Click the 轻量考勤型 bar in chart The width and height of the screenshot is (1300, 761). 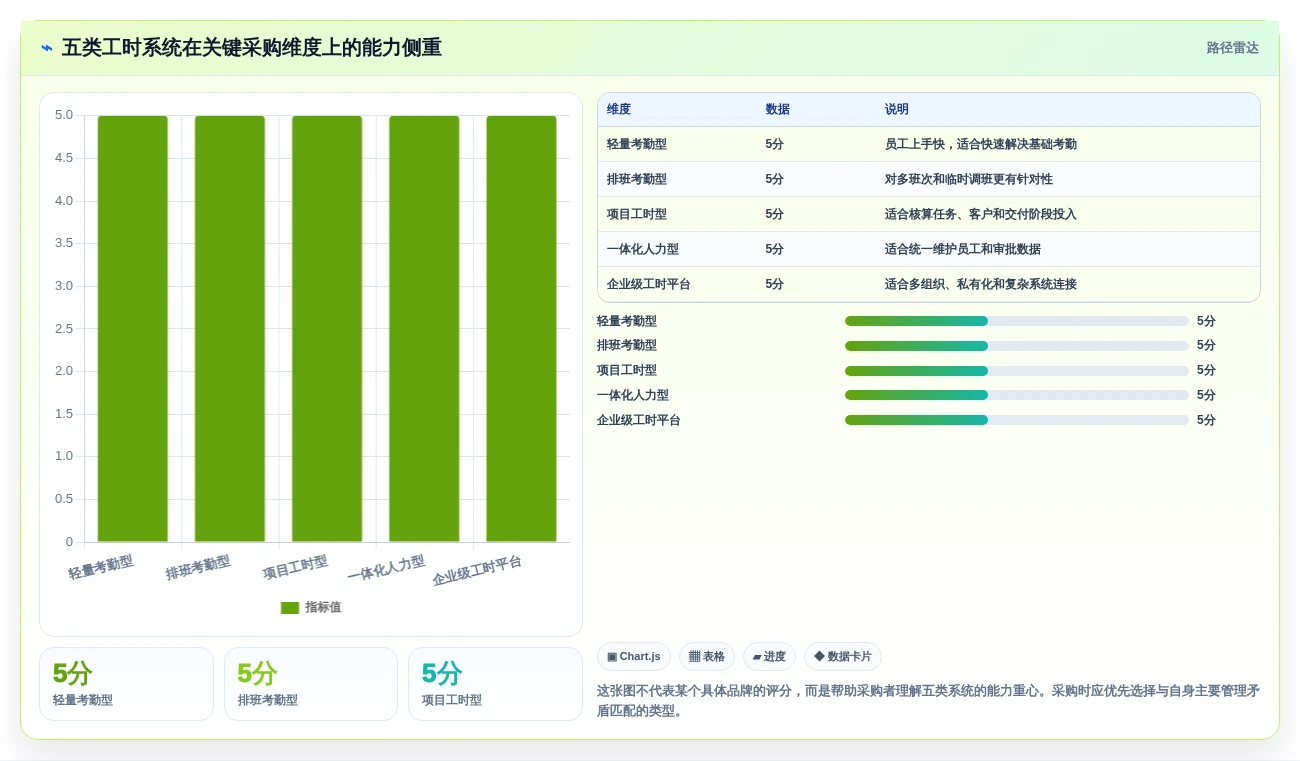click(x=133, y=329)
